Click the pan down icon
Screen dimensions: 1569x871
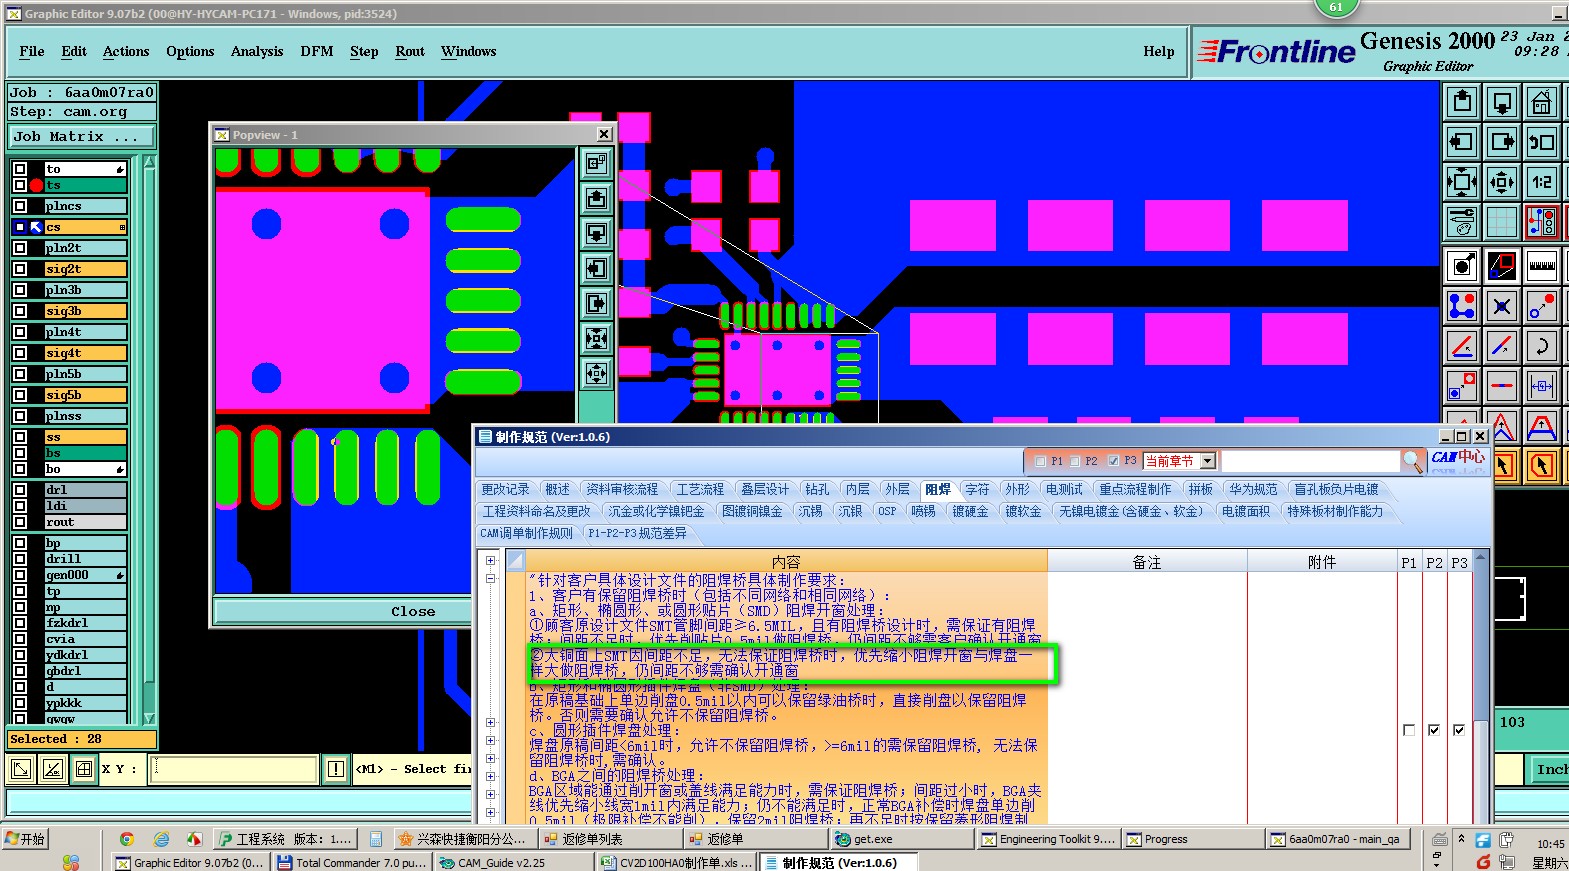point(1502,102)
